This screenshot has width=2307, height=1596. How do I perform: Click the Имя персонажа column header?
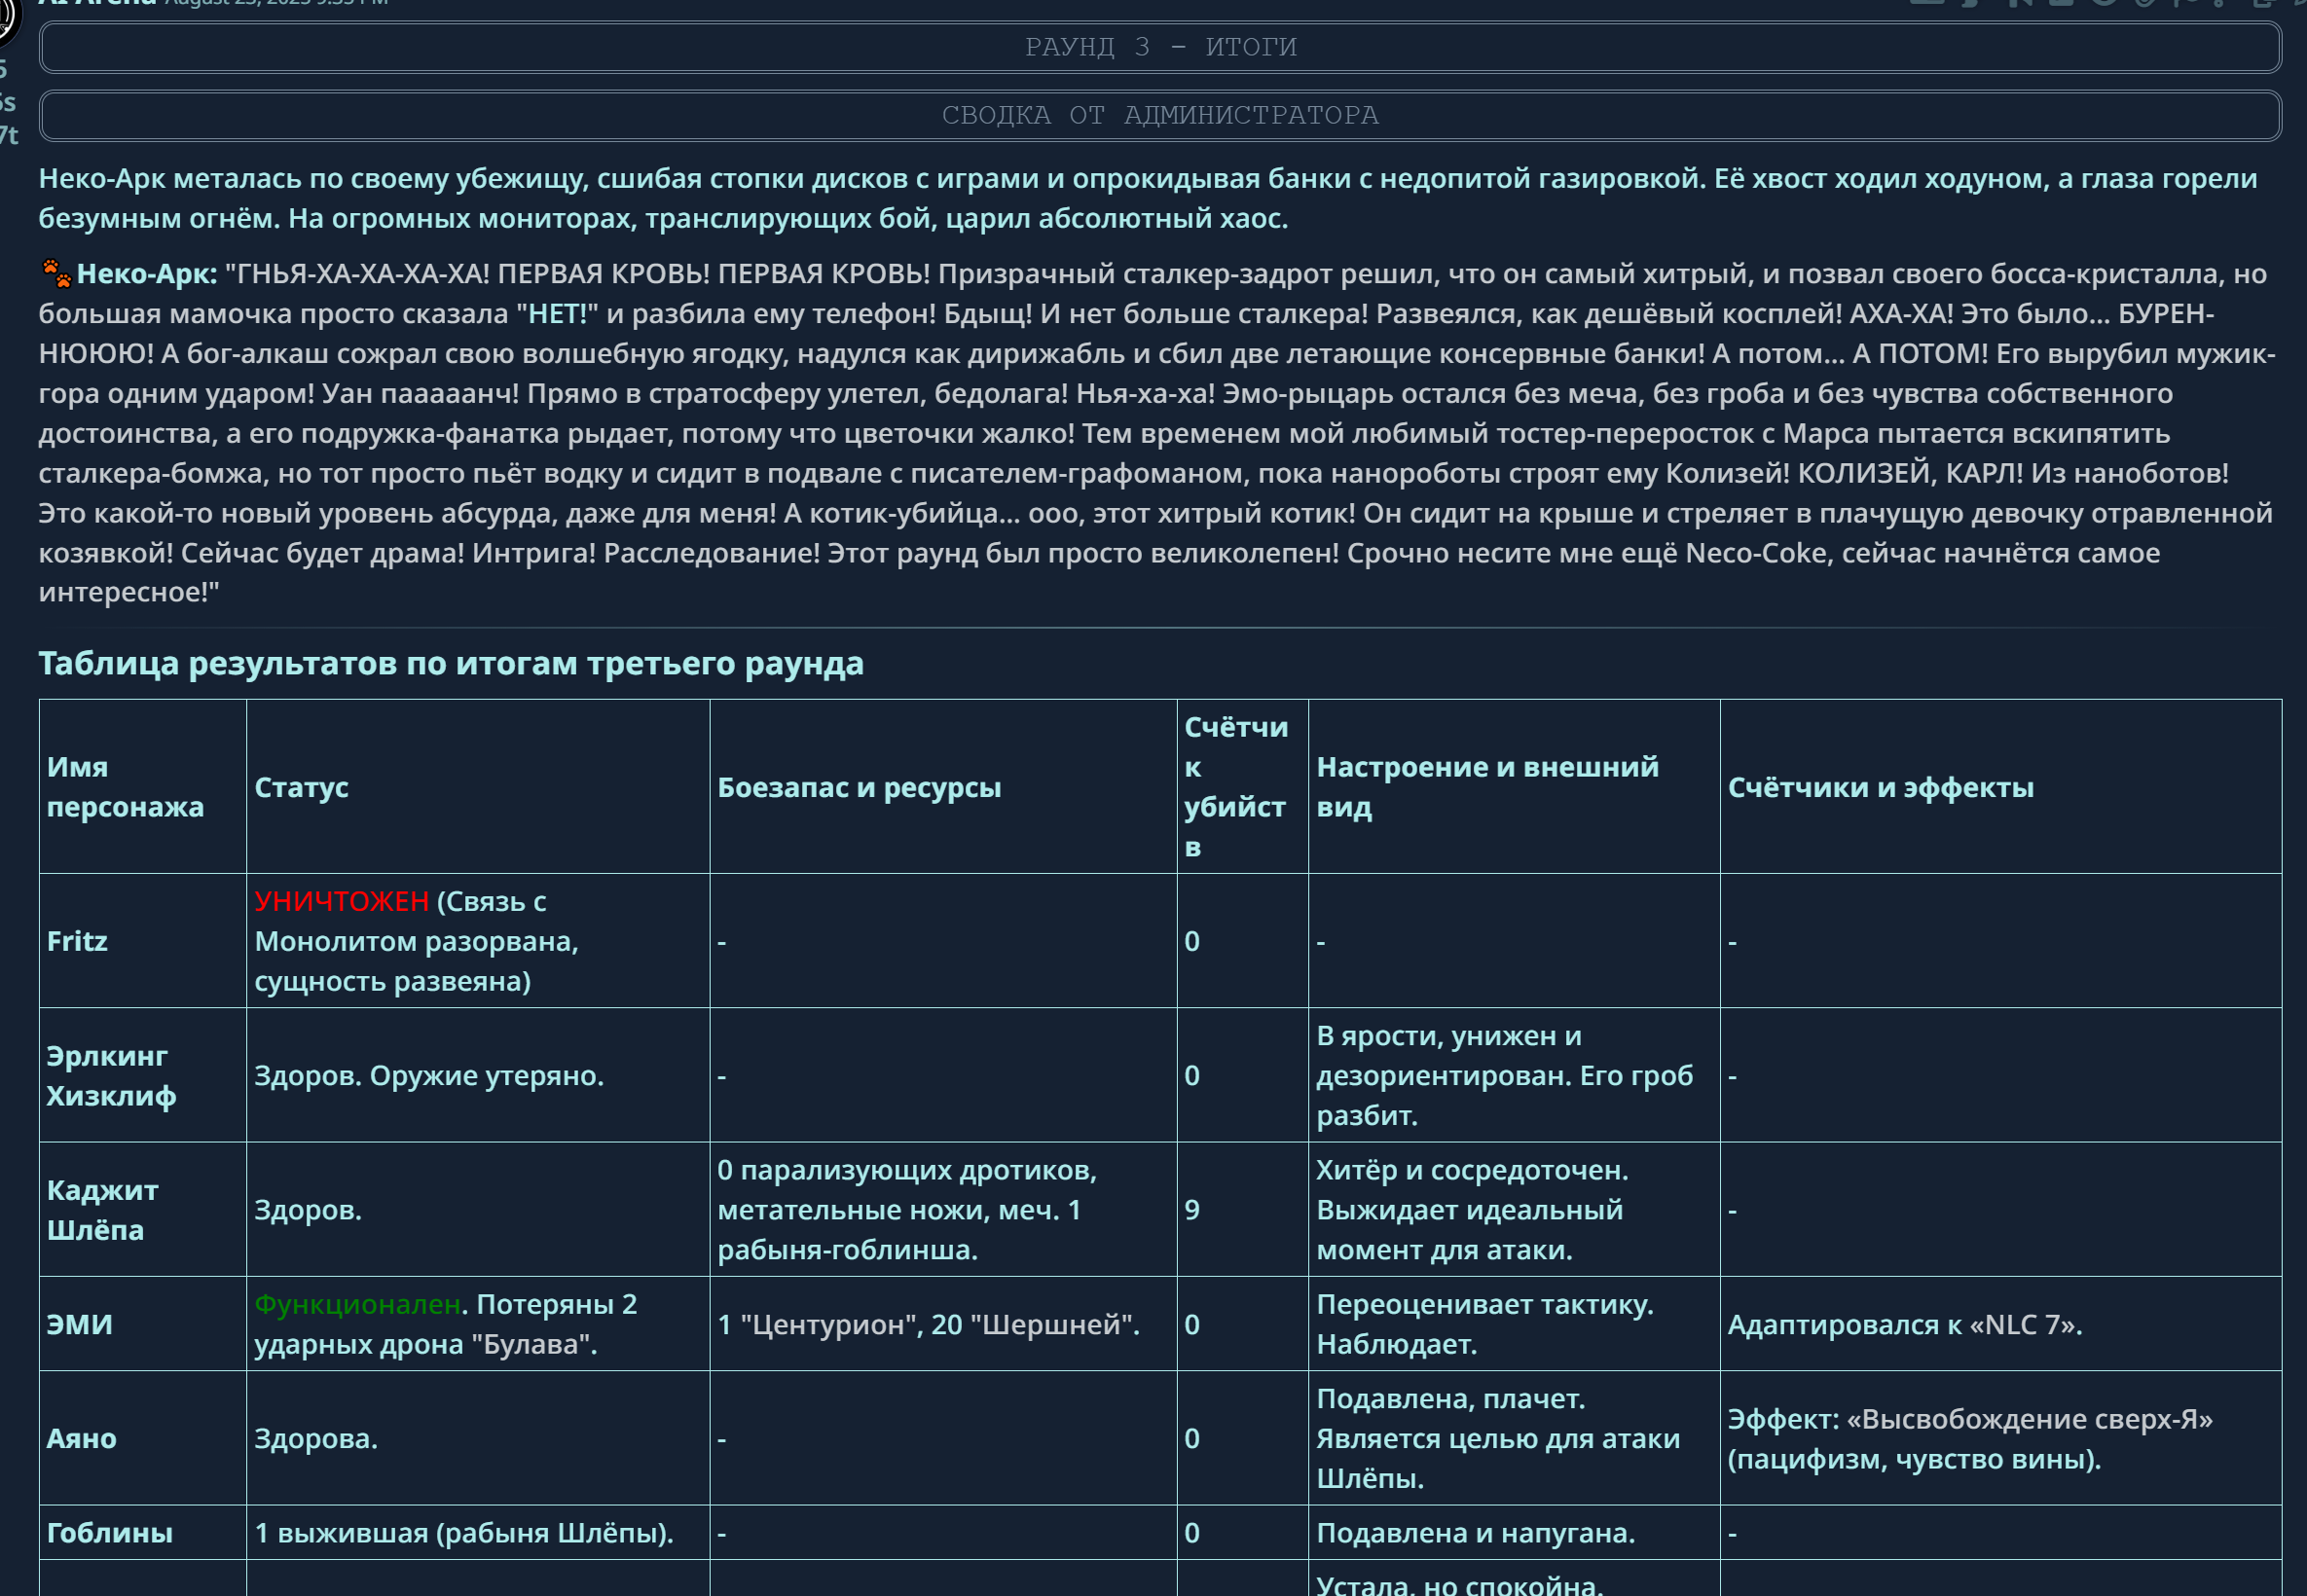coord(125,787)
